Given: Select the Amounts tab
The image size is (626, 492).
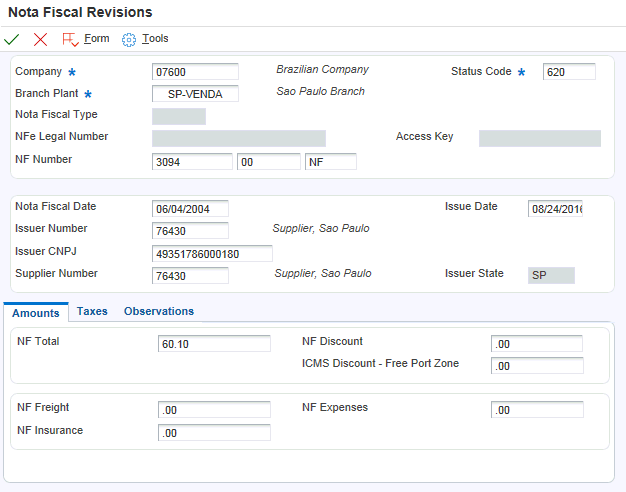Looking at the screenshot, I should (36, 313).
